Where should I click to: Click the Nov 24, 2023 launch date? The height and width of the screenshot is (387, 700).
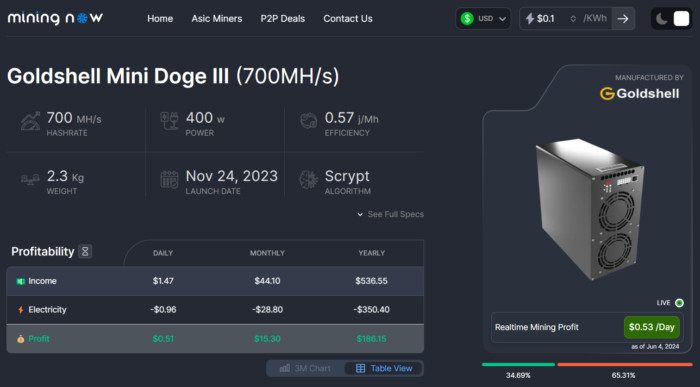[x=232, y=176]
